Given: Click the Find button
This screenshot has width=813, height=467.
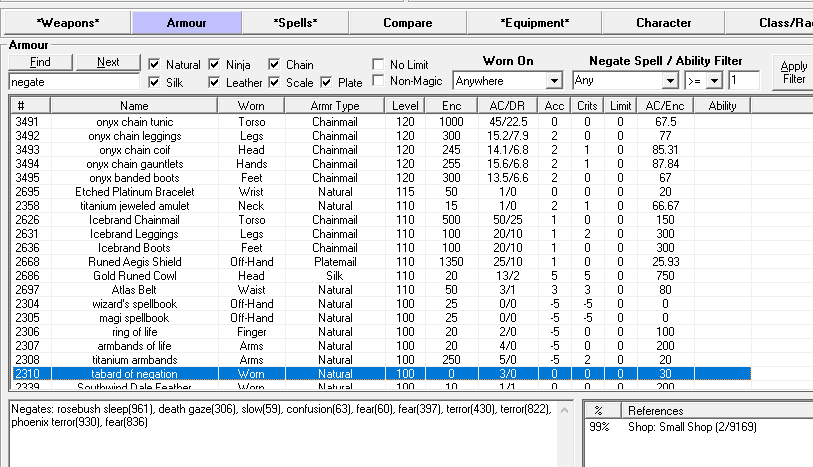Looking at the screenshot, I should 39,62.
